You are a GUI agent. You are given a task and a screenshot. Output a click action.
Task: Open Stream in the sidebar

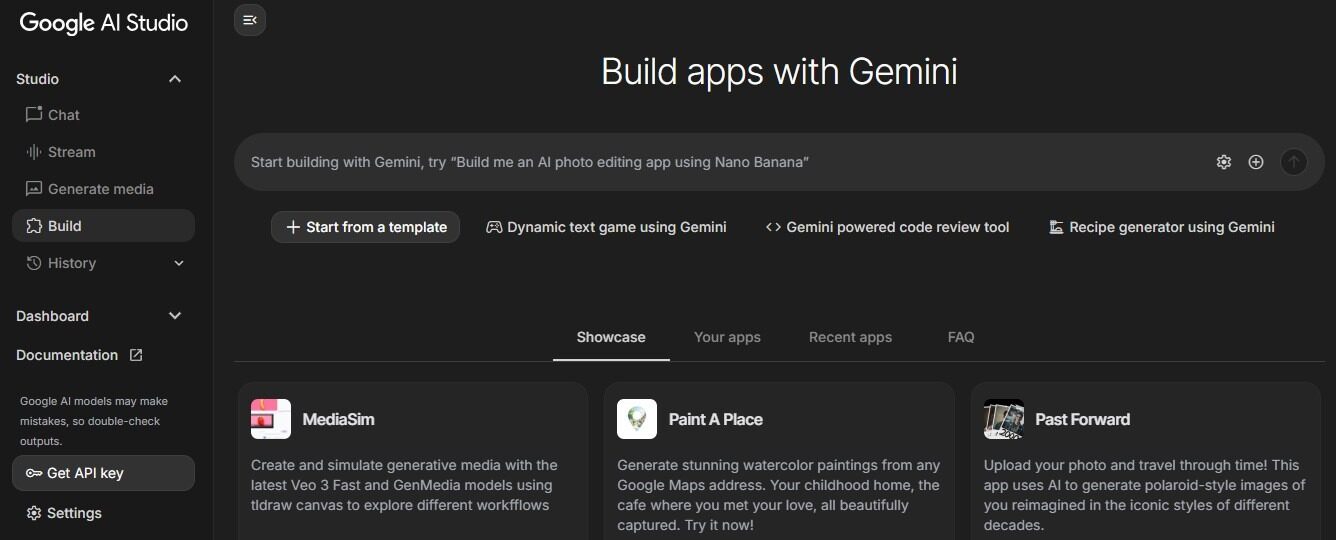click(71, 152)
